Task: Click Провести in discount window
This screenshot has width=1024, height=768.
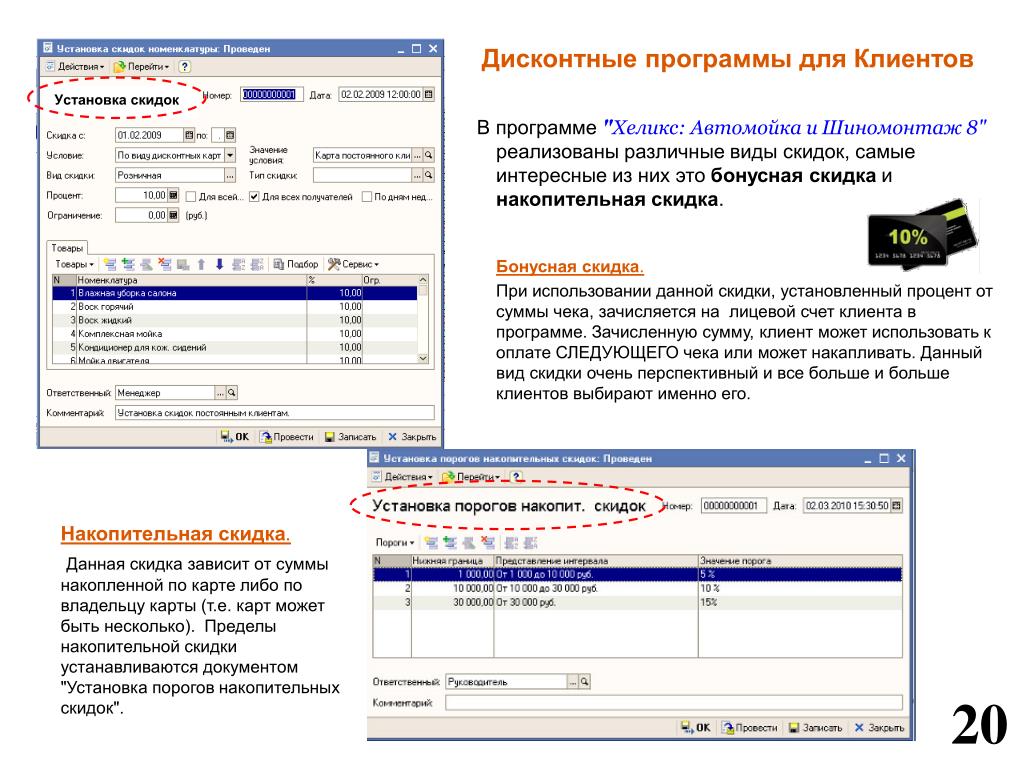Action: tap(287, 436)
